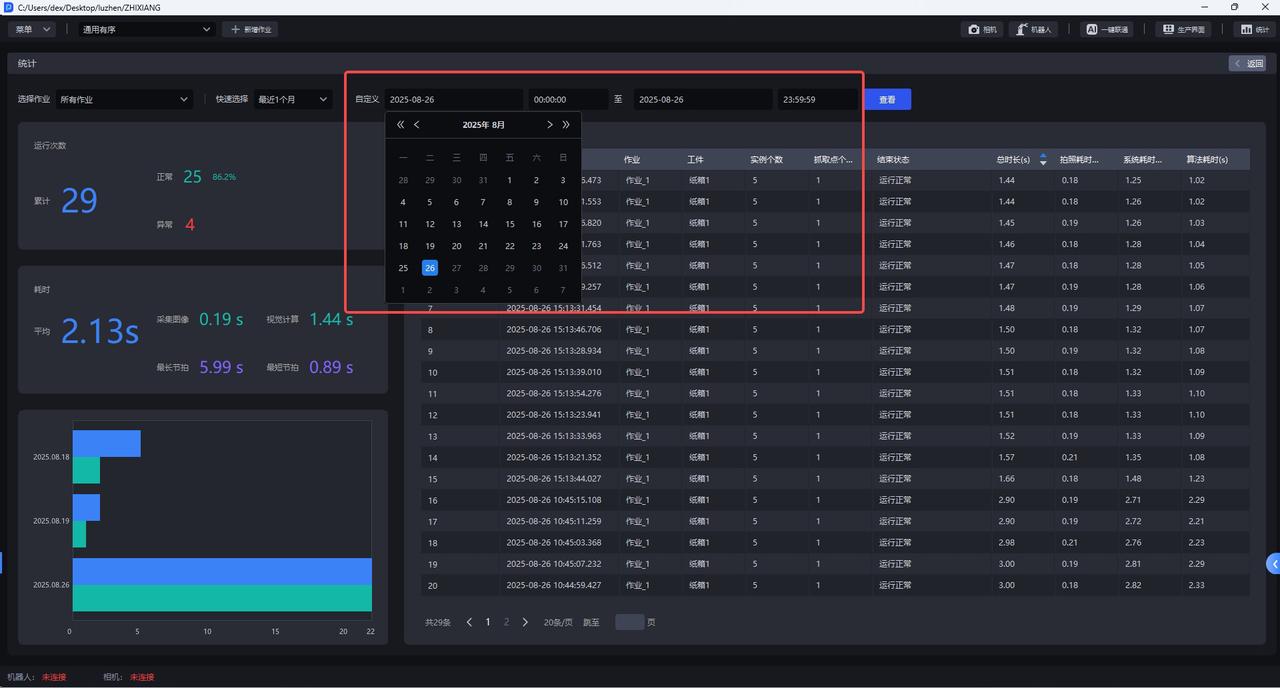The height and width of the screenshot is (688, 1280).
Task: Open the 菜单 dropdown menu
Action: (35, 30)
